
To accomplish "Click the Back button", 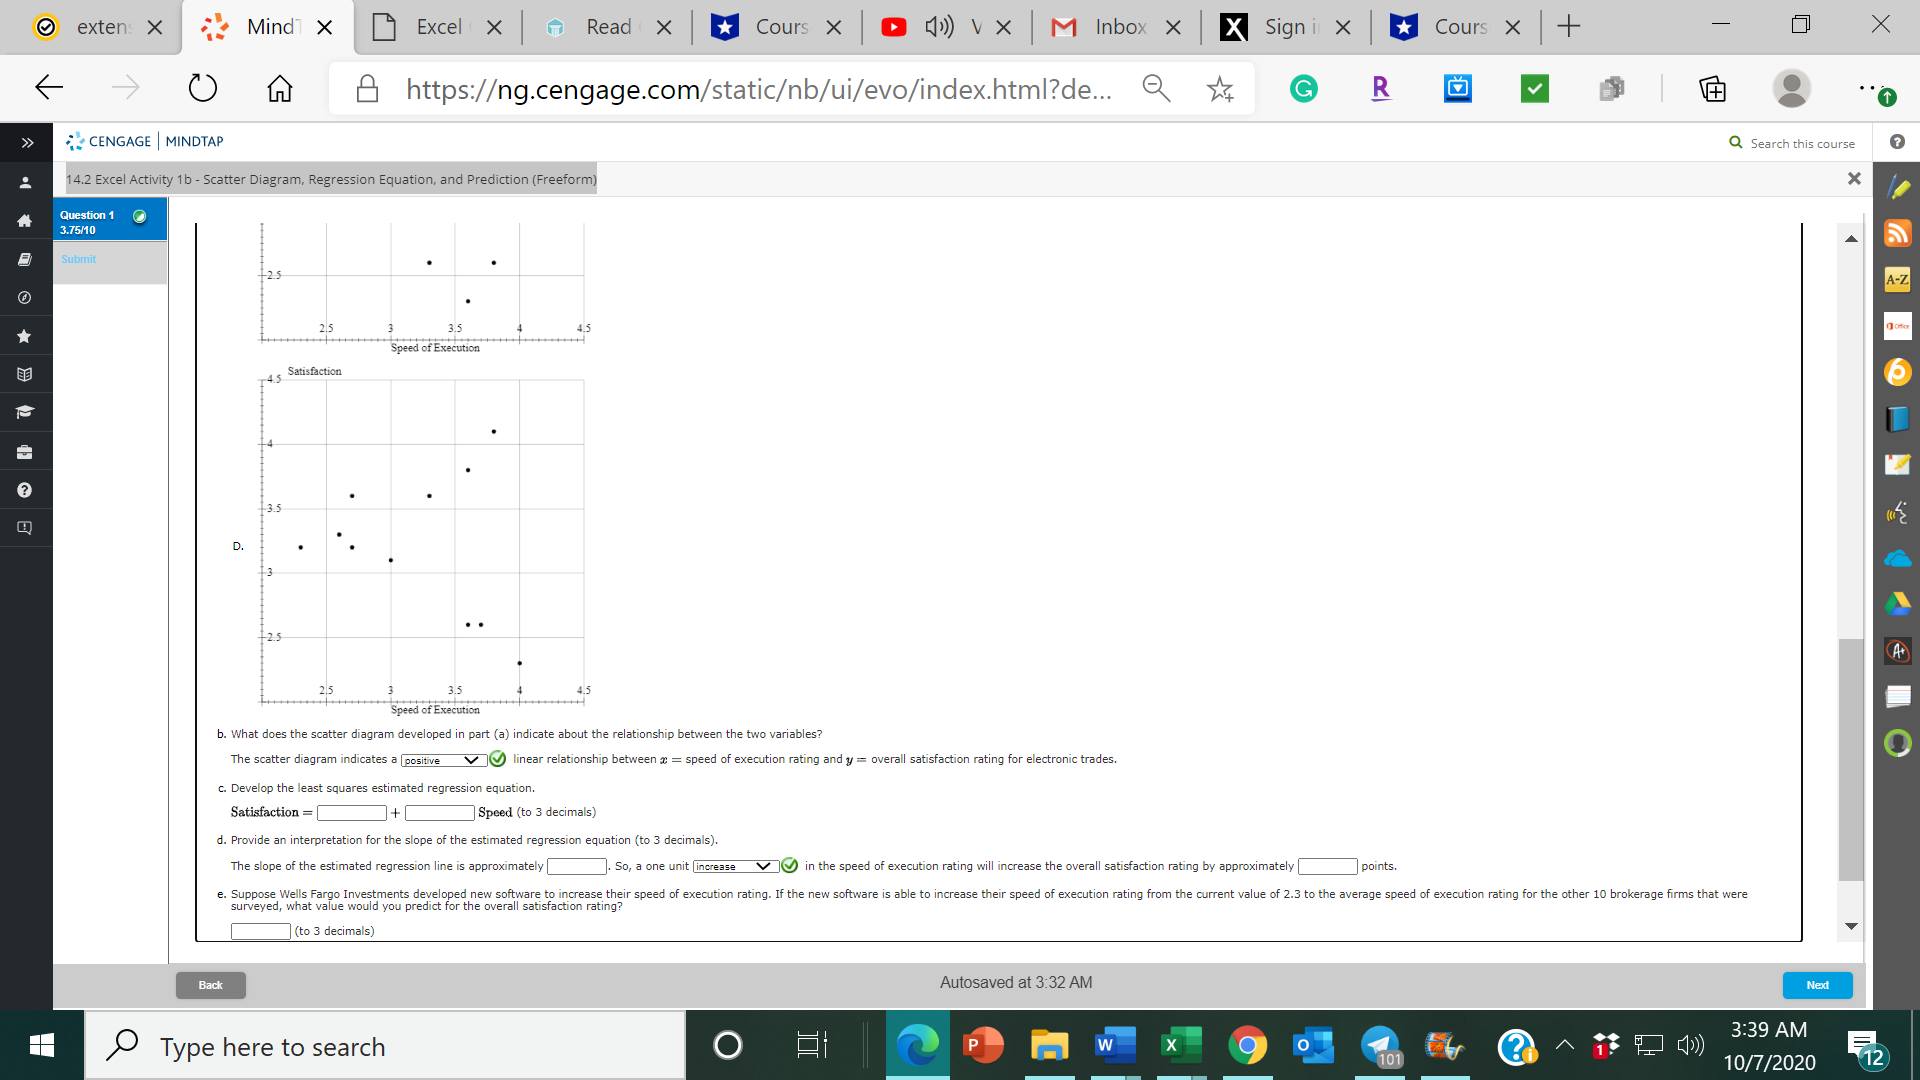I will click(x=210, y=985).
